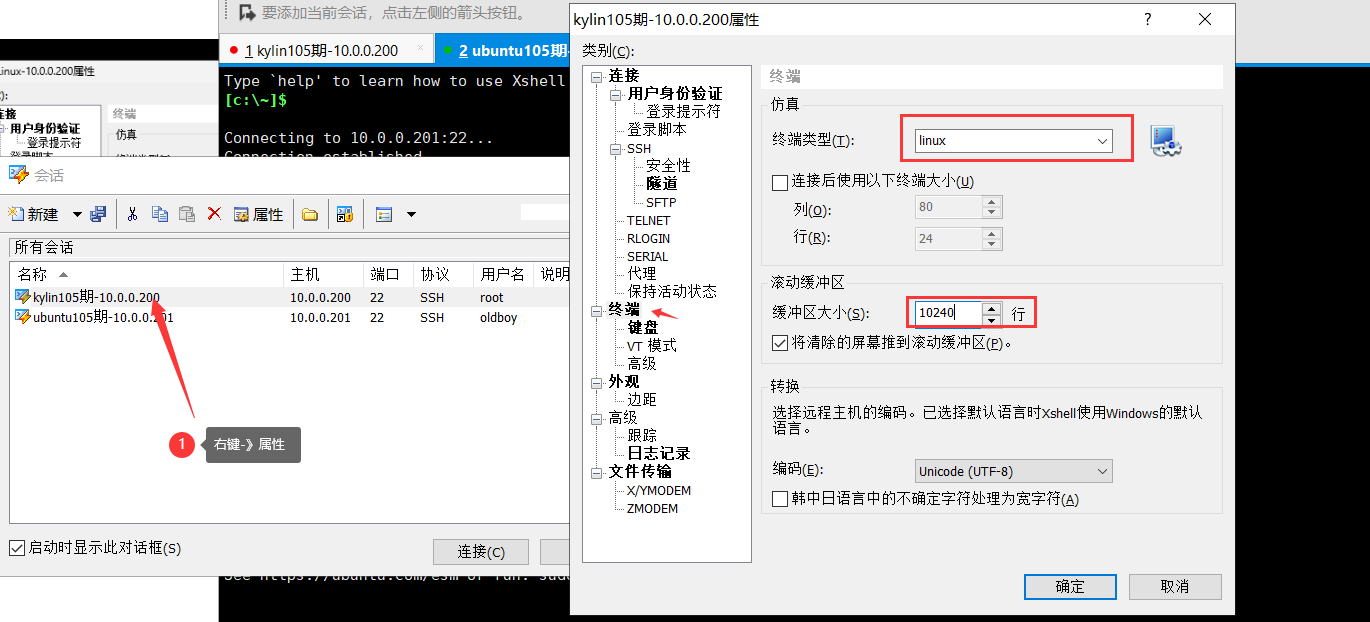
Task: Select 隧道 under SSH
Action: [x=661, y=184]
